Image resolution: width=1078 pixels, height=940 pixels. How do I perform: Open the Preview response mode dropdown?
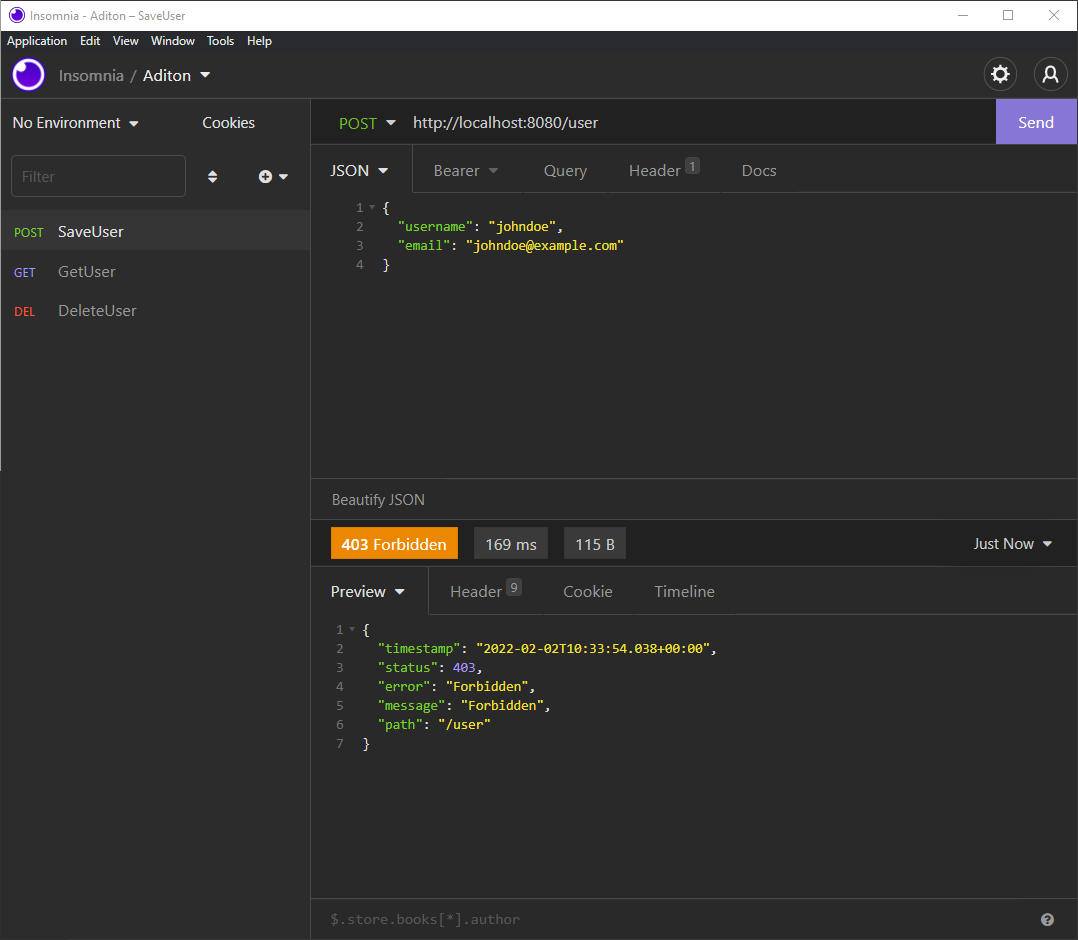[368, 591]
